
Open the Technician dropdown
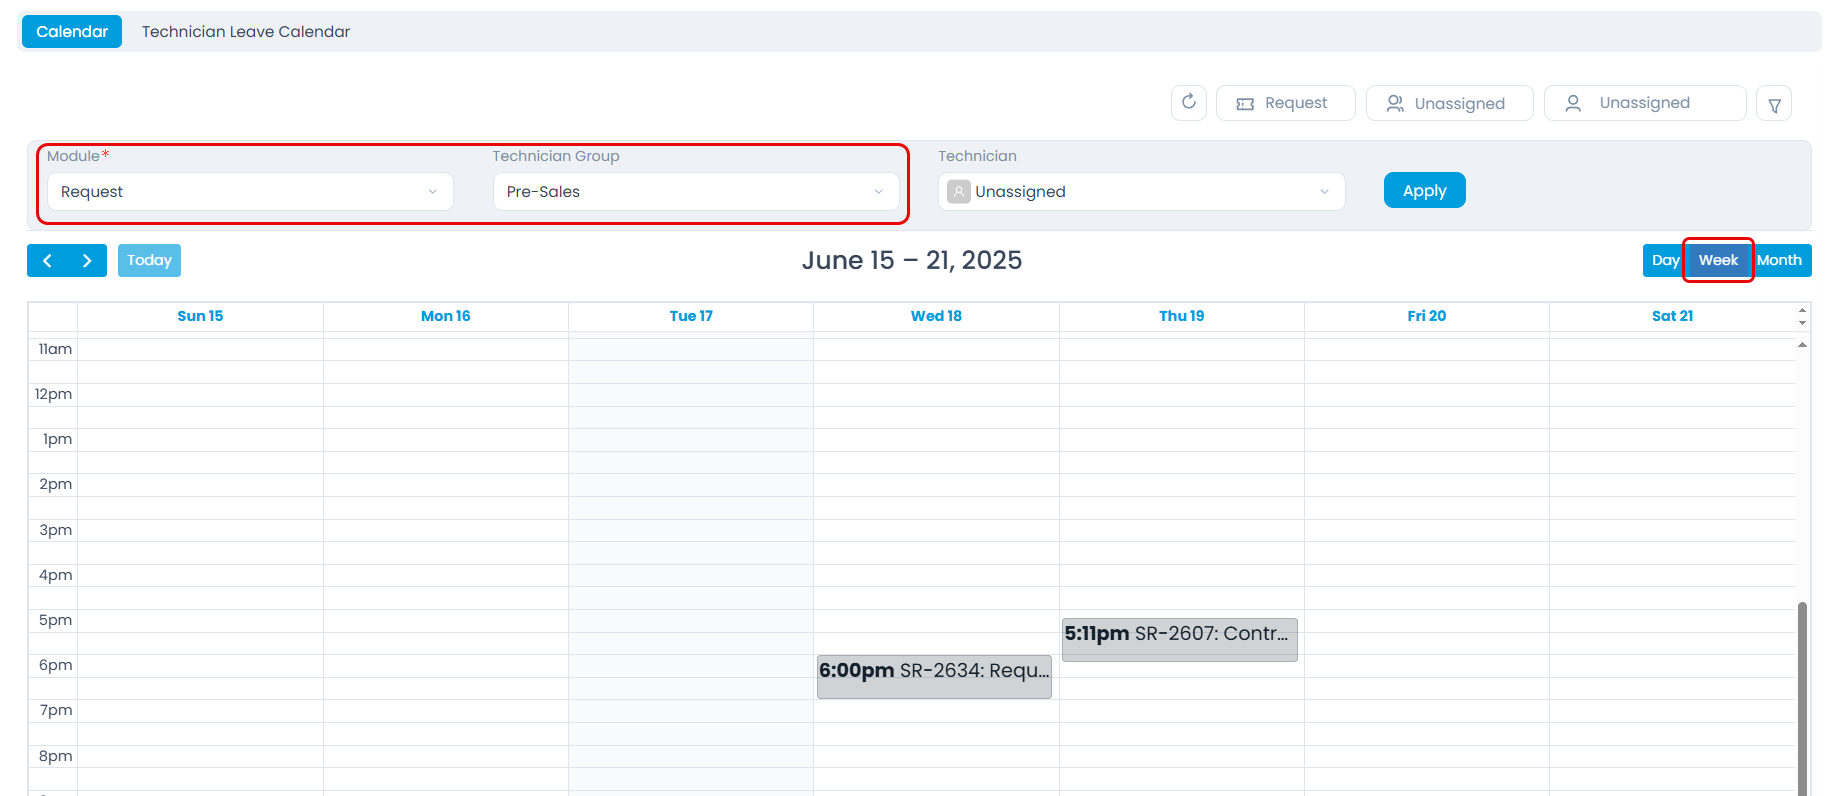(x=1141, y=192)
